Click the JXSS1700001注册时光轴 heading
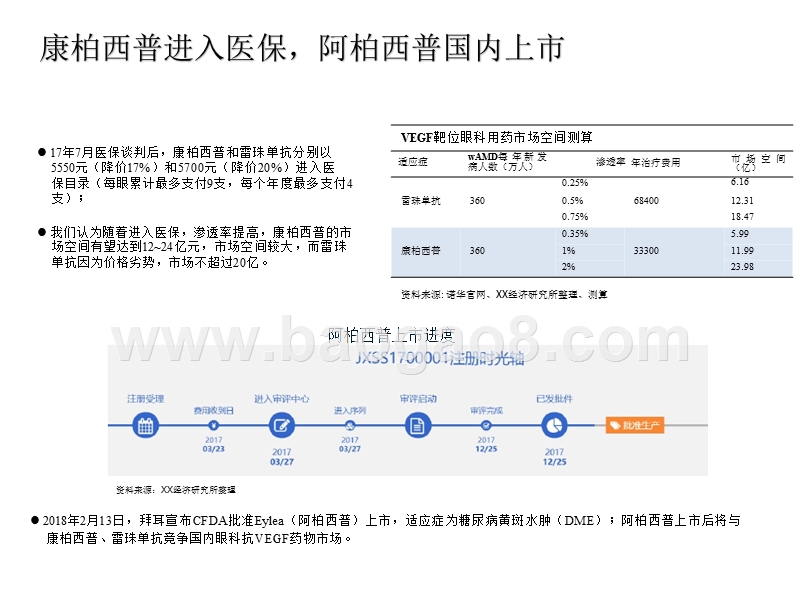800x600 pixels. point(440,358)
